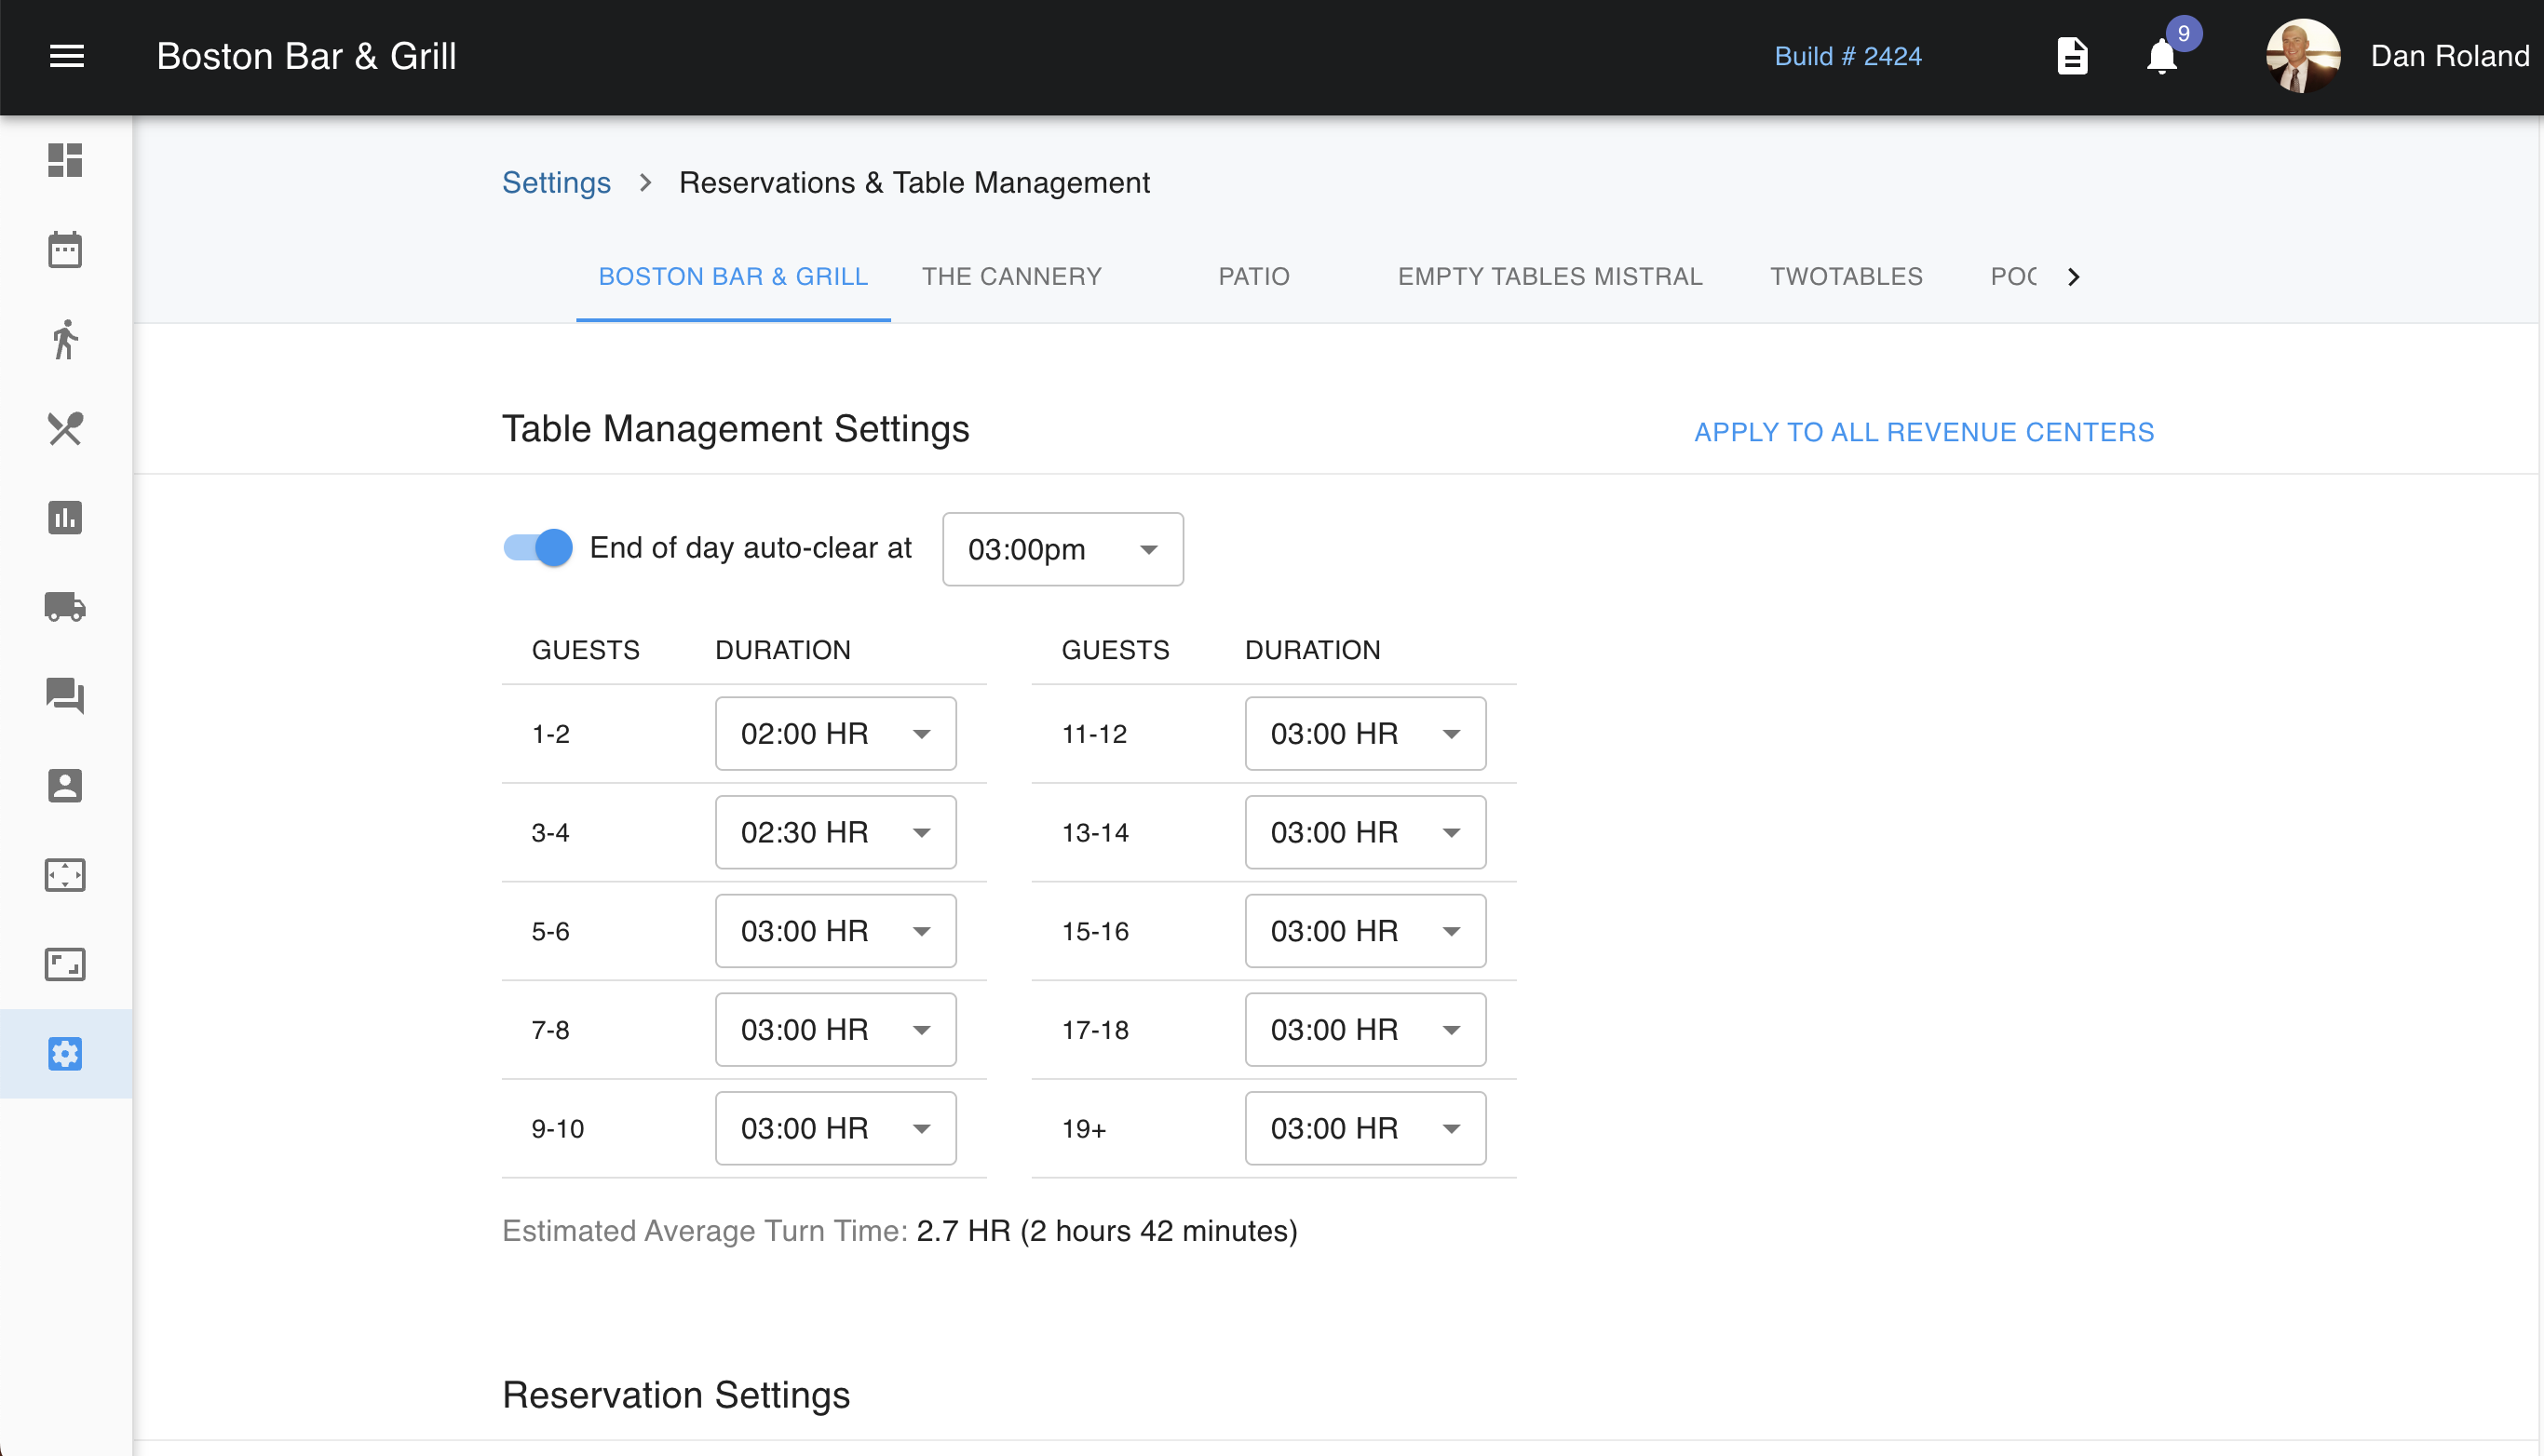Open the calendar reservations sidebar icon

click(x=65, y=250)
